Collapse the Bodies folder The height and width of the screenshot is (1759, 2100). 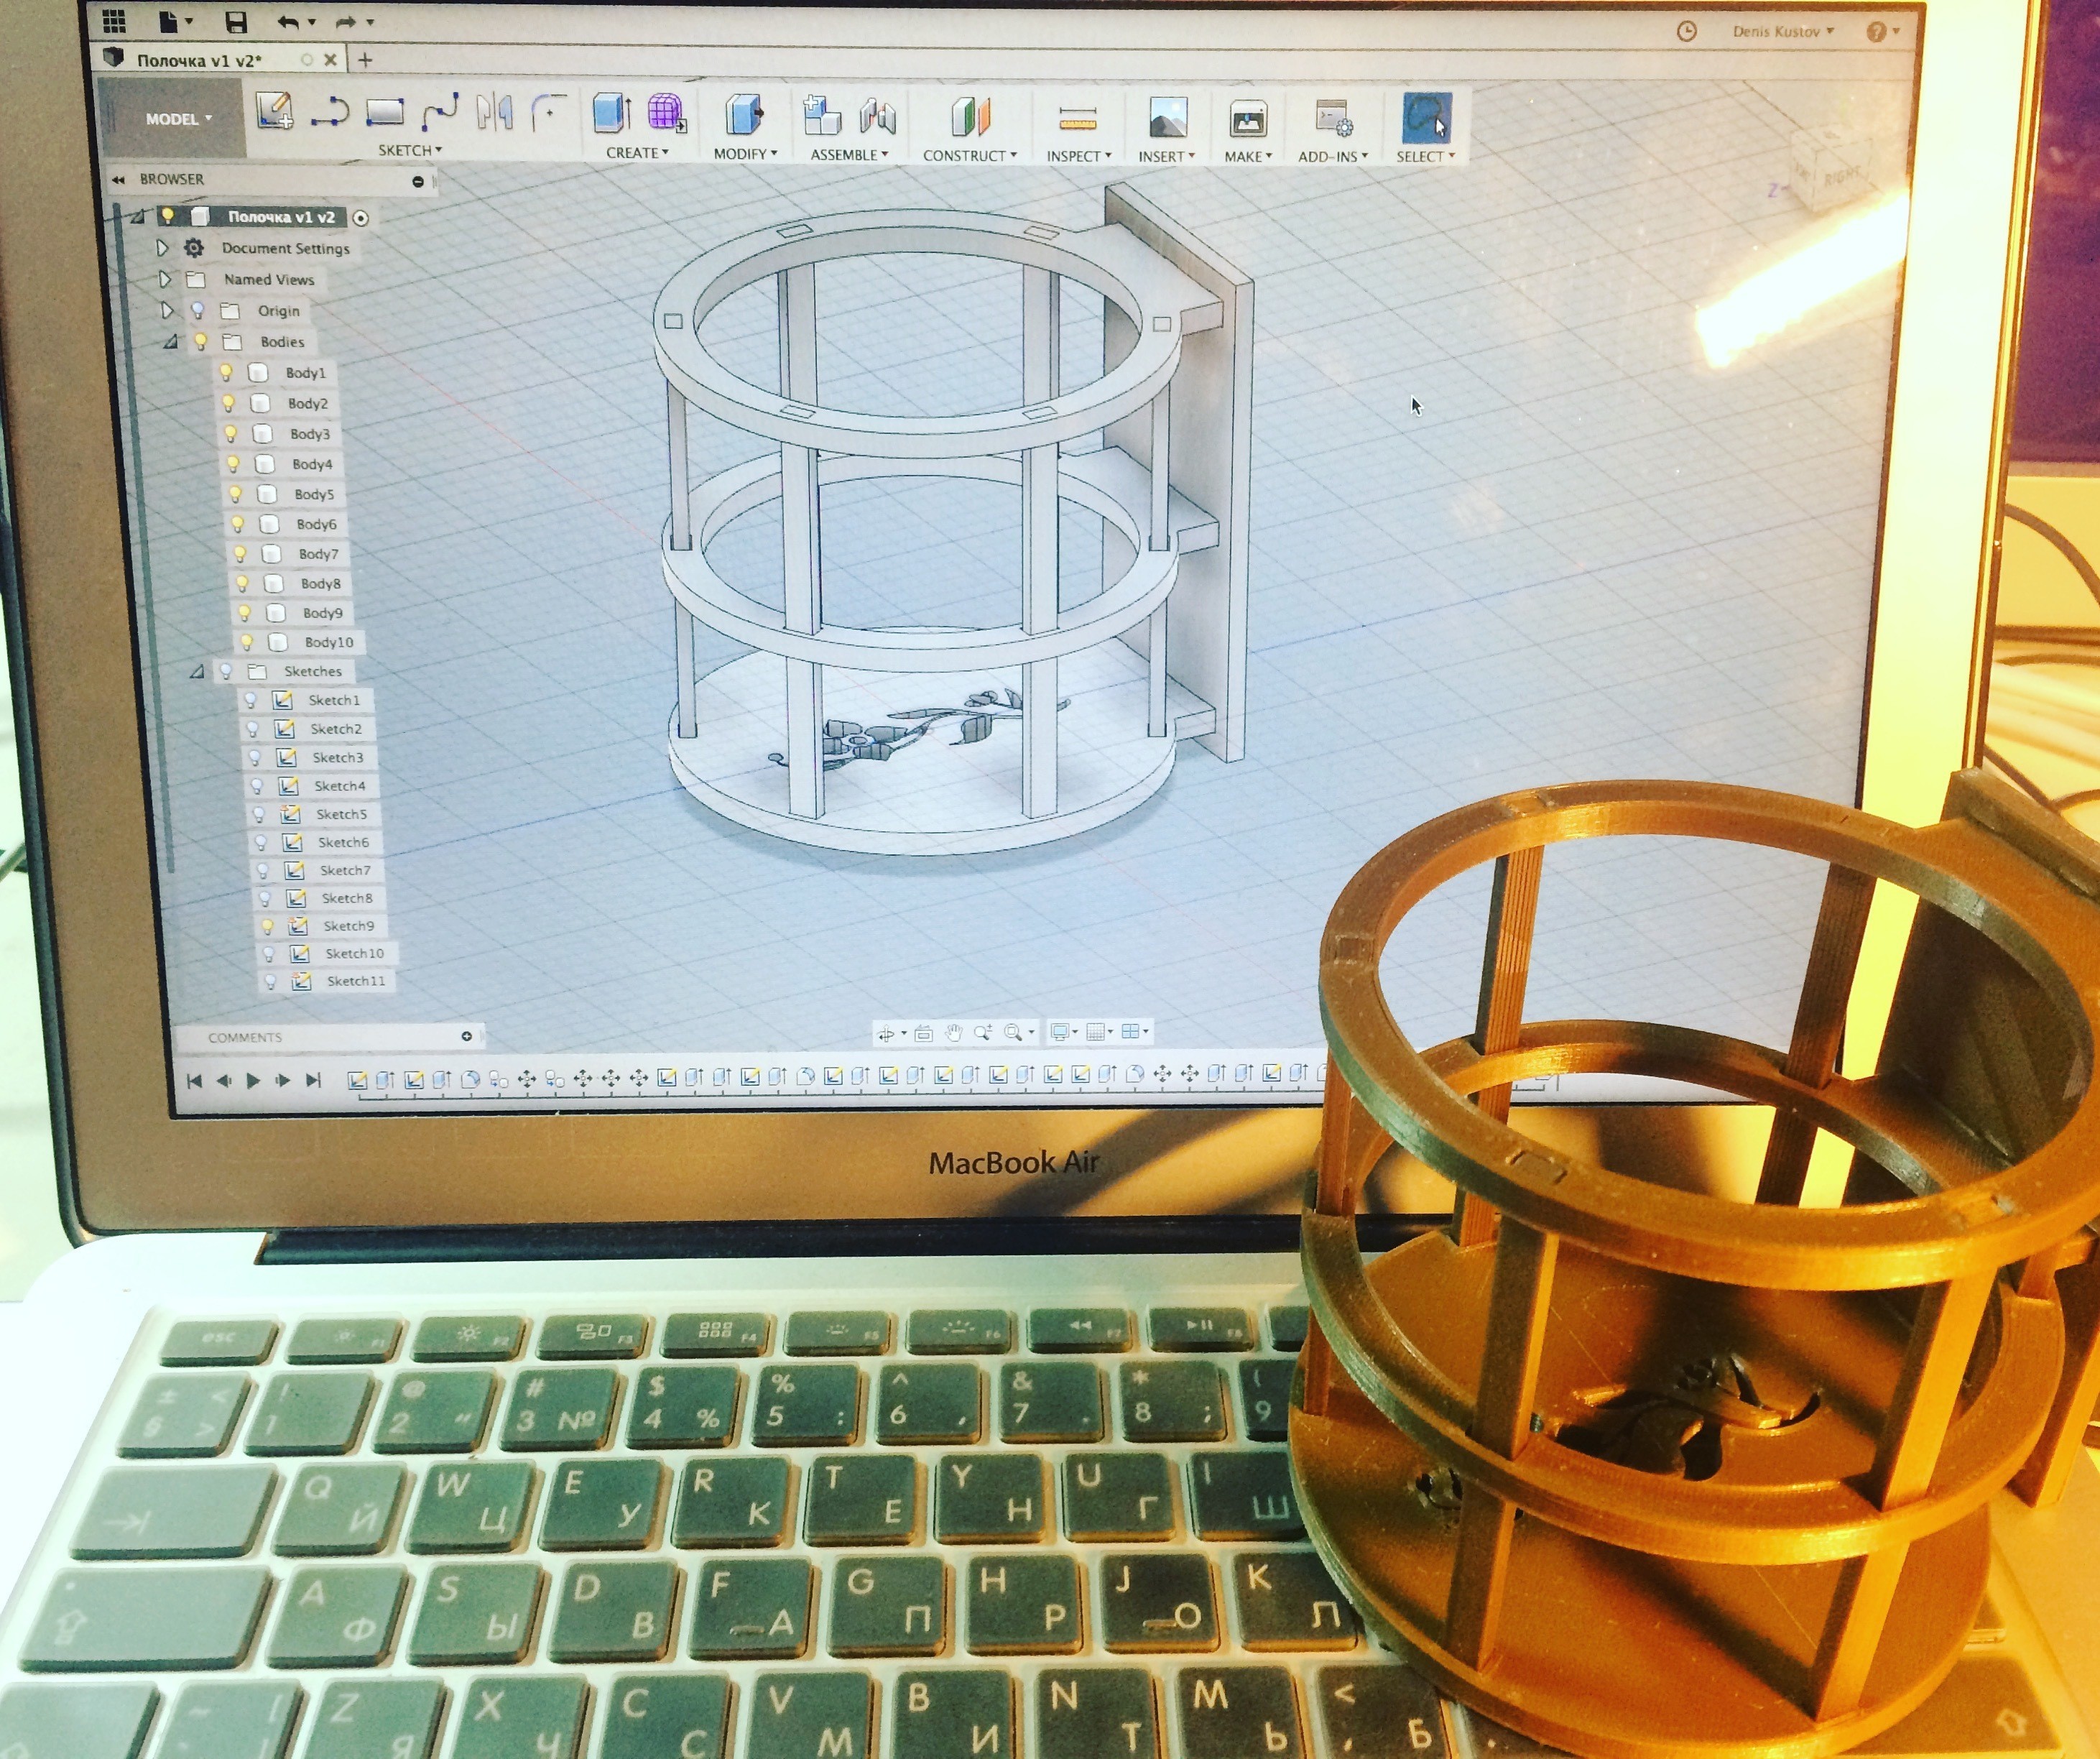point(171,342)
